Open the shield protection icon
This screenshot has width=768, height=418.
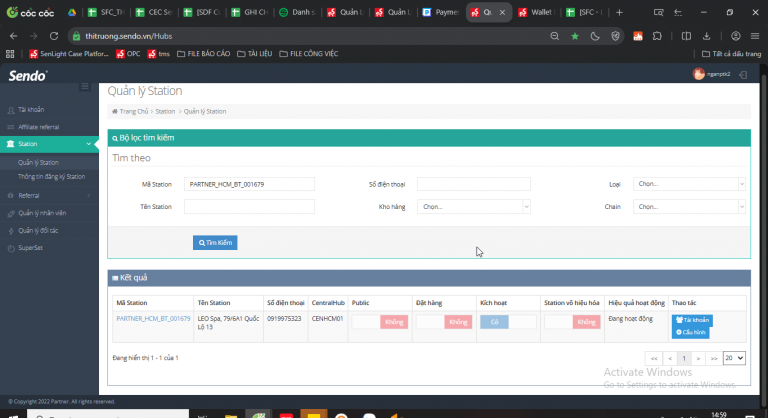click(616, 36)
